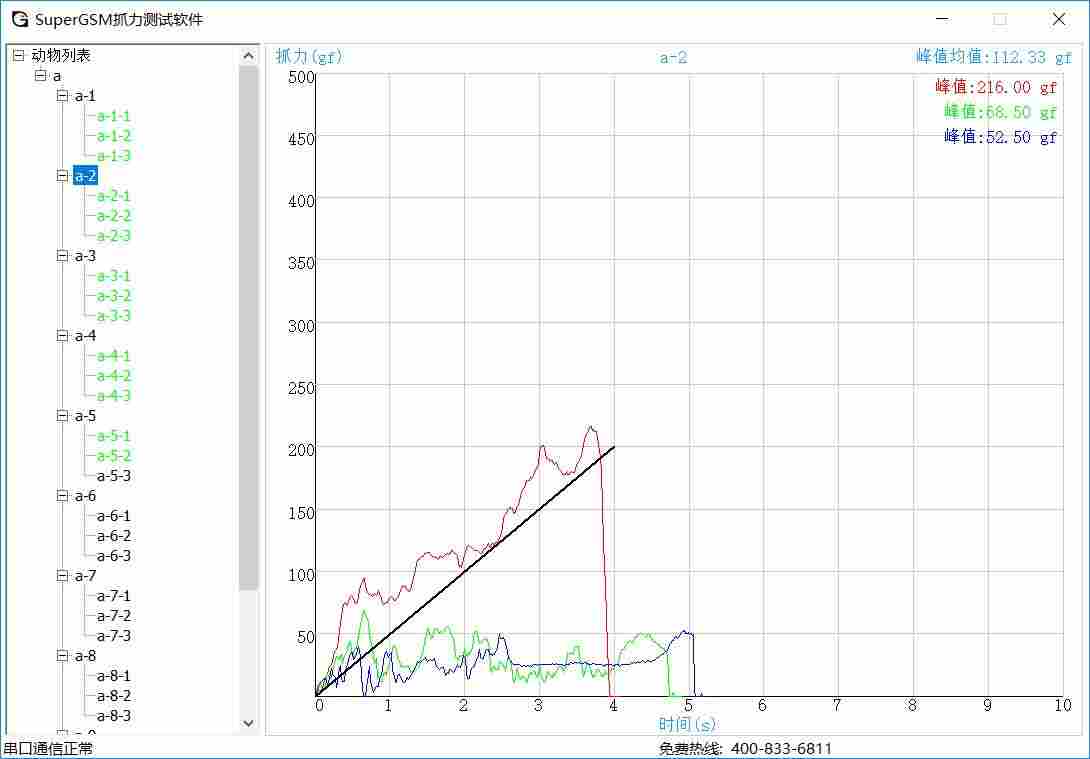Close the SuperGSM window

coord(1059,19)
